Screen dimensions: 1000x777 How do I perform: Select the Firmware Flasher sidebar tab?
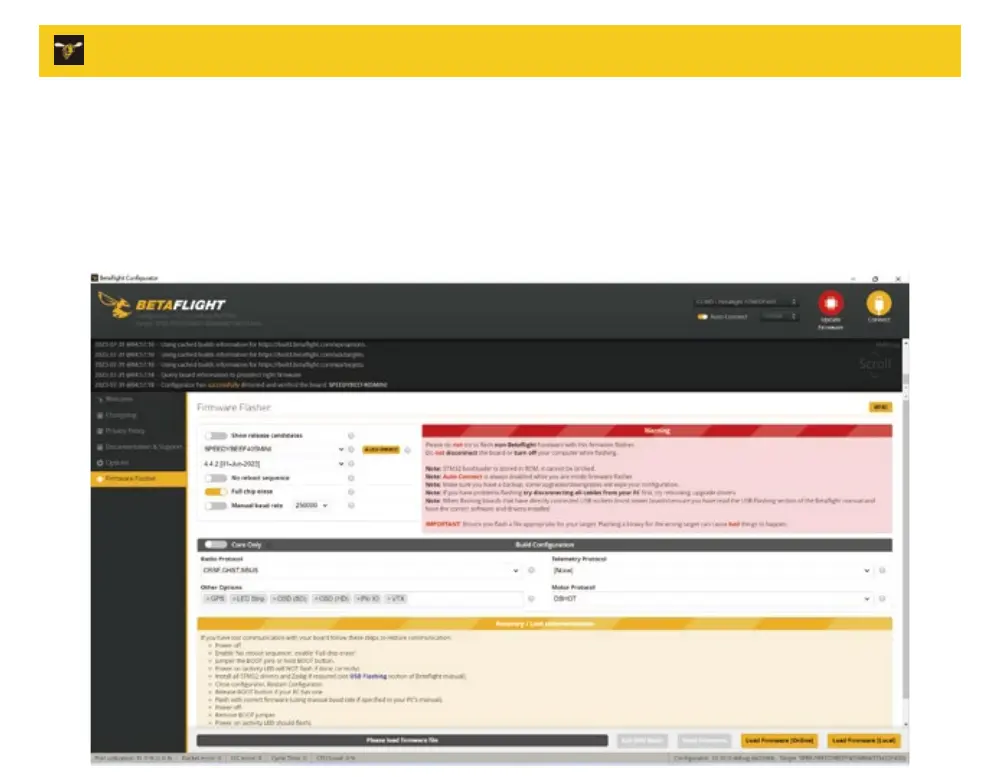pyautogui.click(x=138, y=478)
